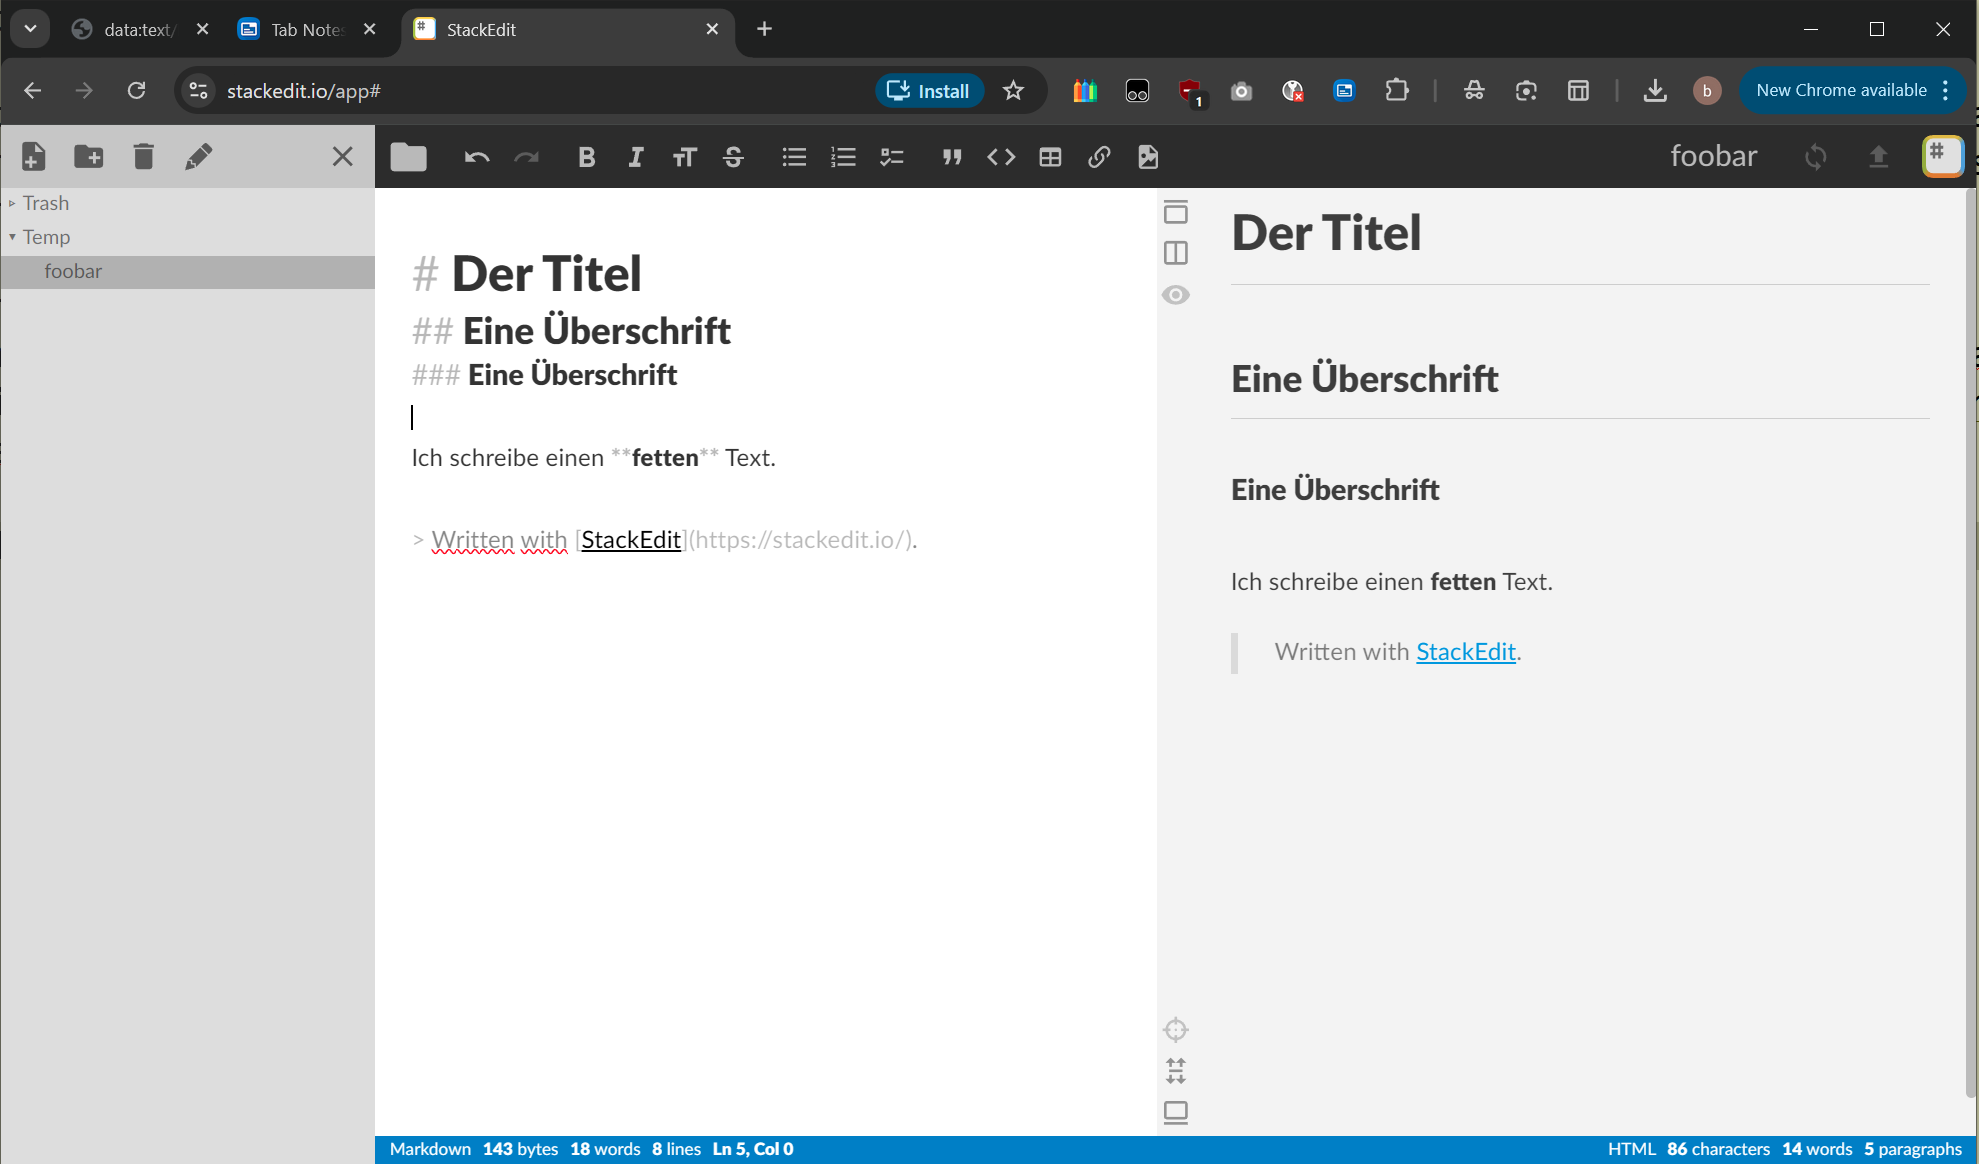Toggle the side preview button
This screenshot has height=1164, width=1979.
point(1176,253)
